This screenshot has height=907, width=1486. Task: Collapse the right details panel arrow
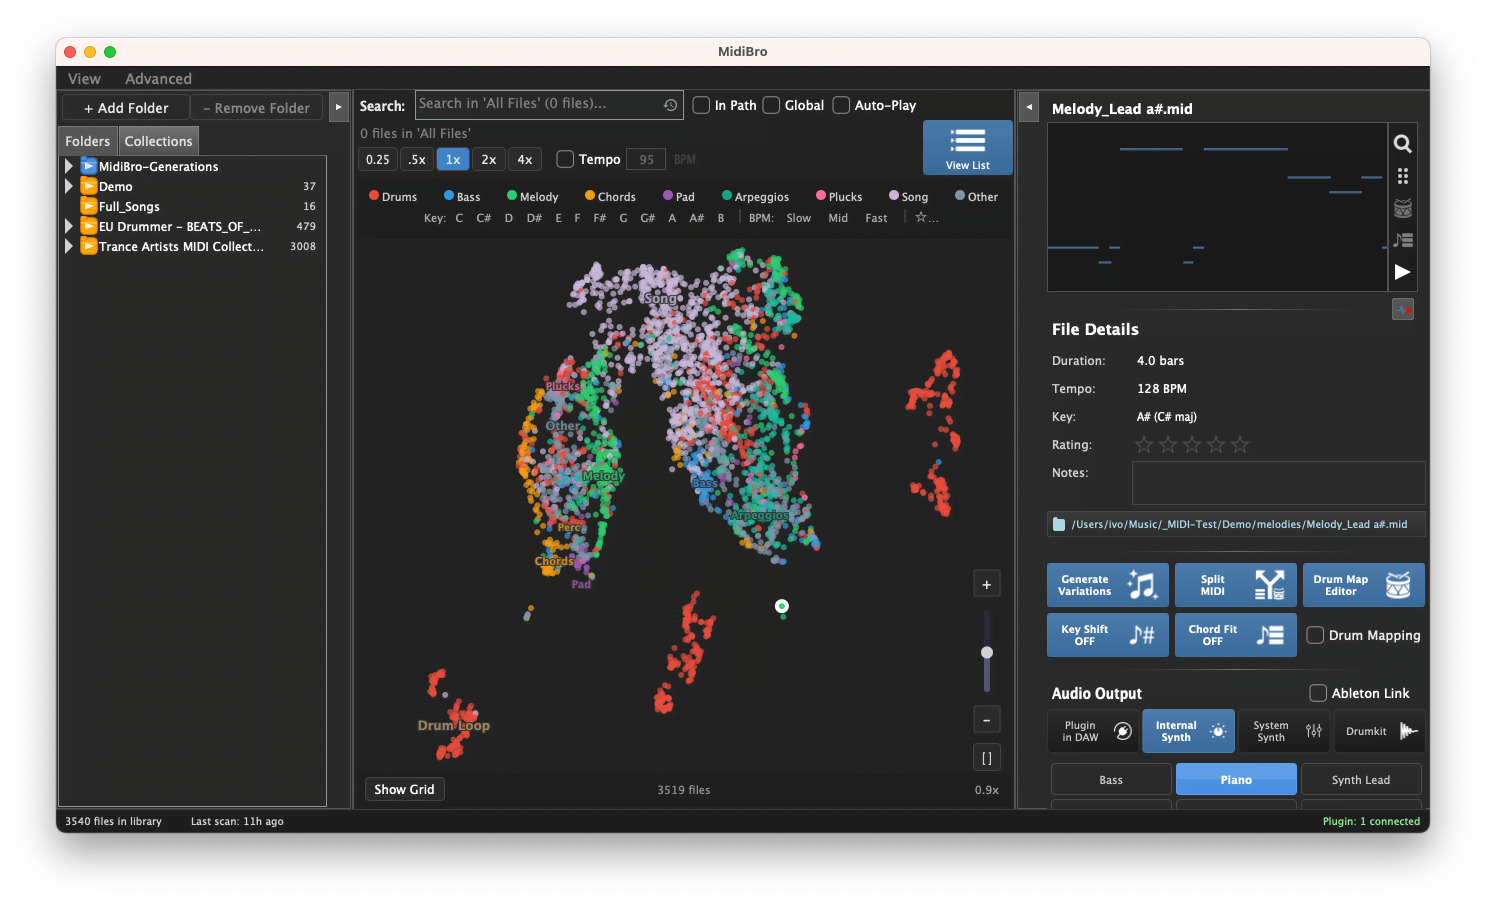(x=1029, y=107)
